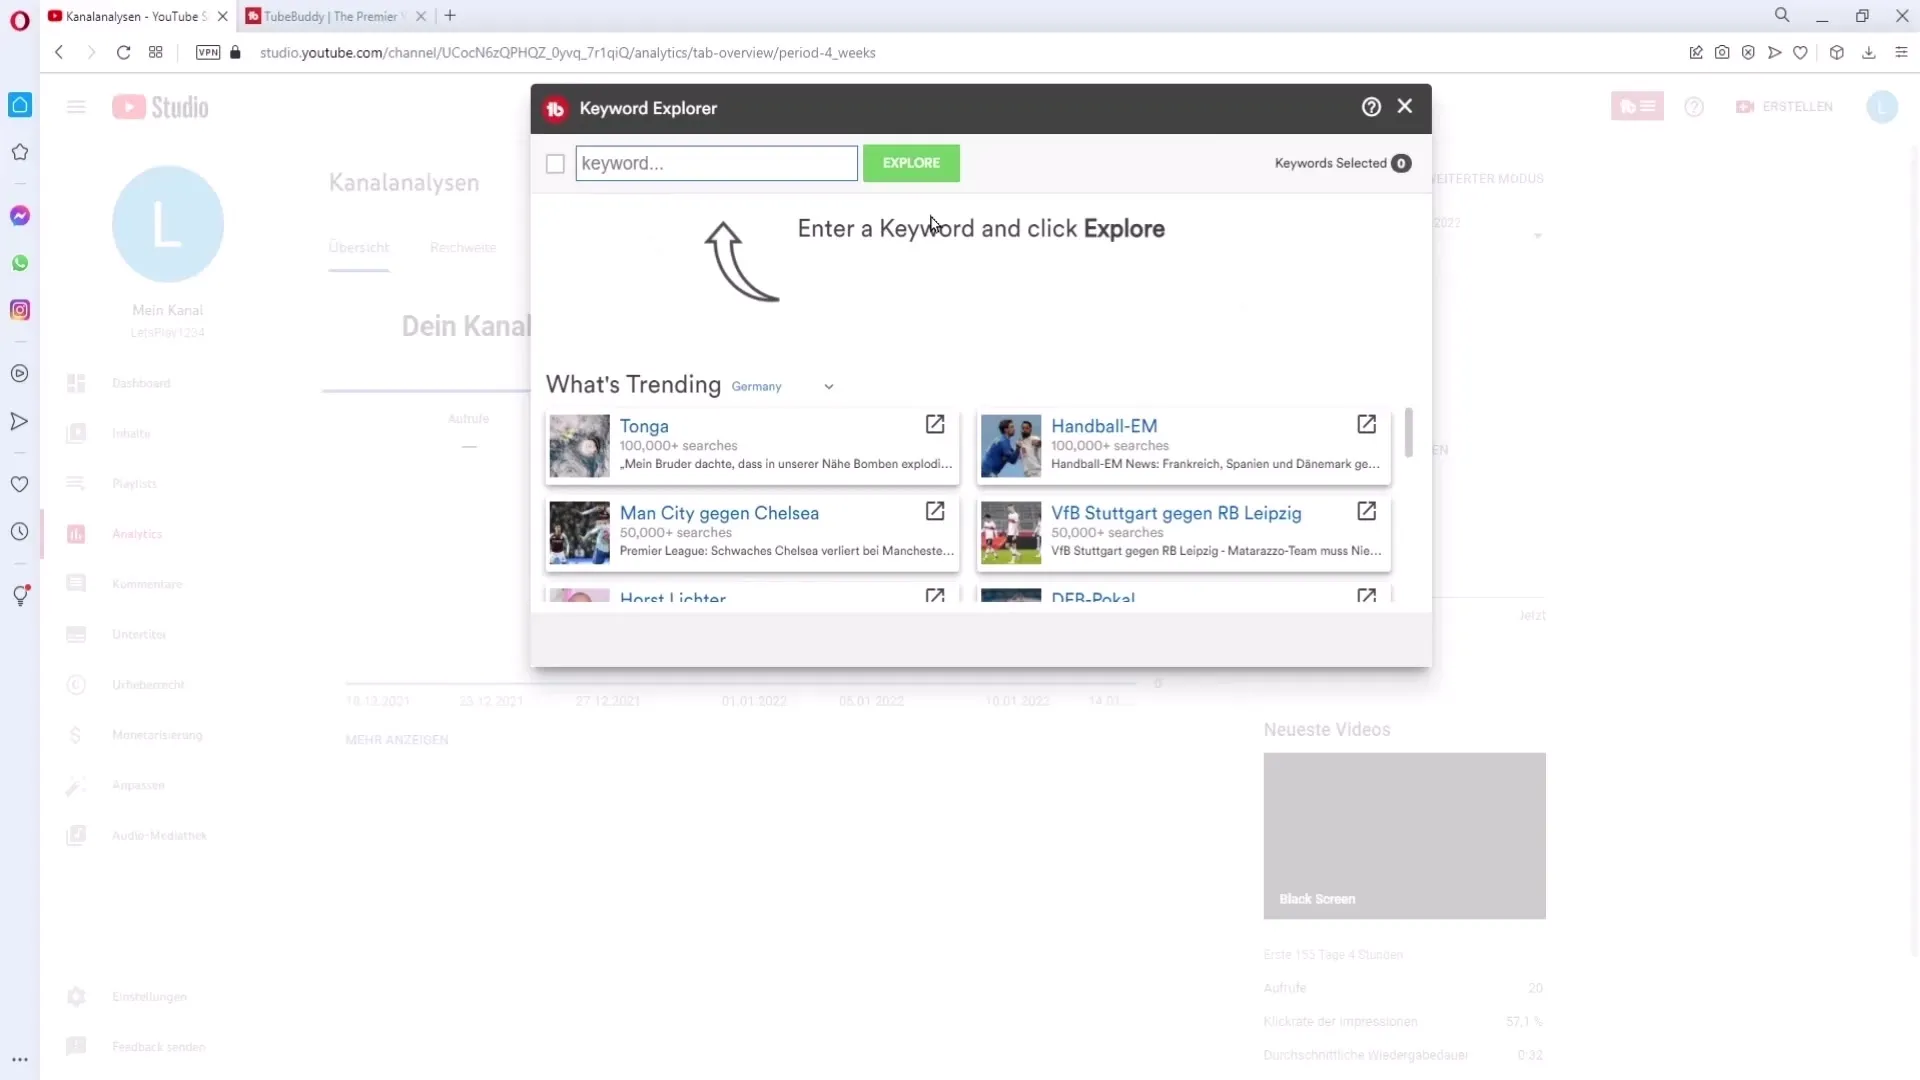Click the trending list scrollbar
Image resolution: width=1920 pixels, height=1080 pixels.
[x=1409, y=432]
